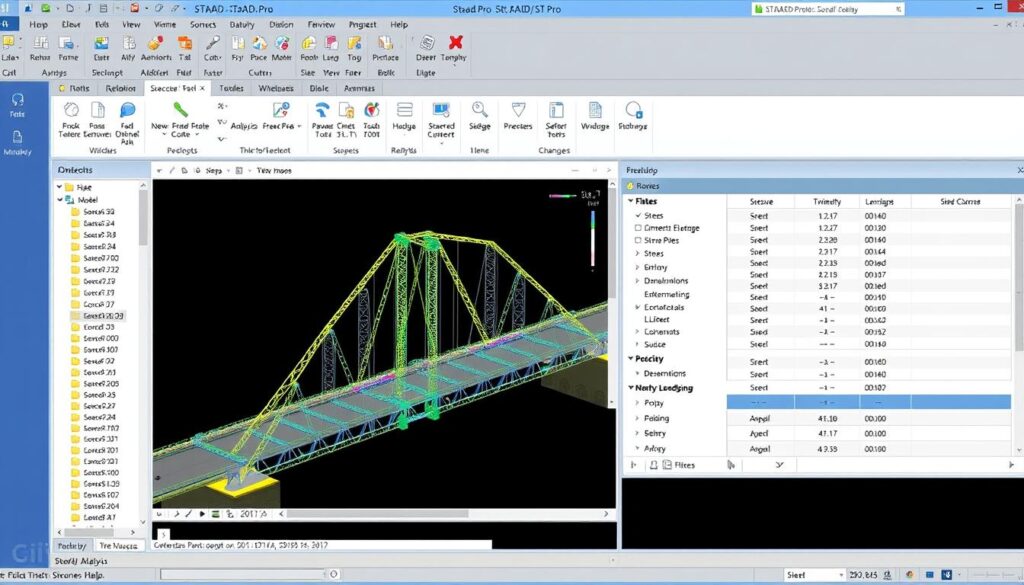This screenshot has width=1024, height=585.
Task: Click the Deer ribbon icon
Action: [426, 43]
